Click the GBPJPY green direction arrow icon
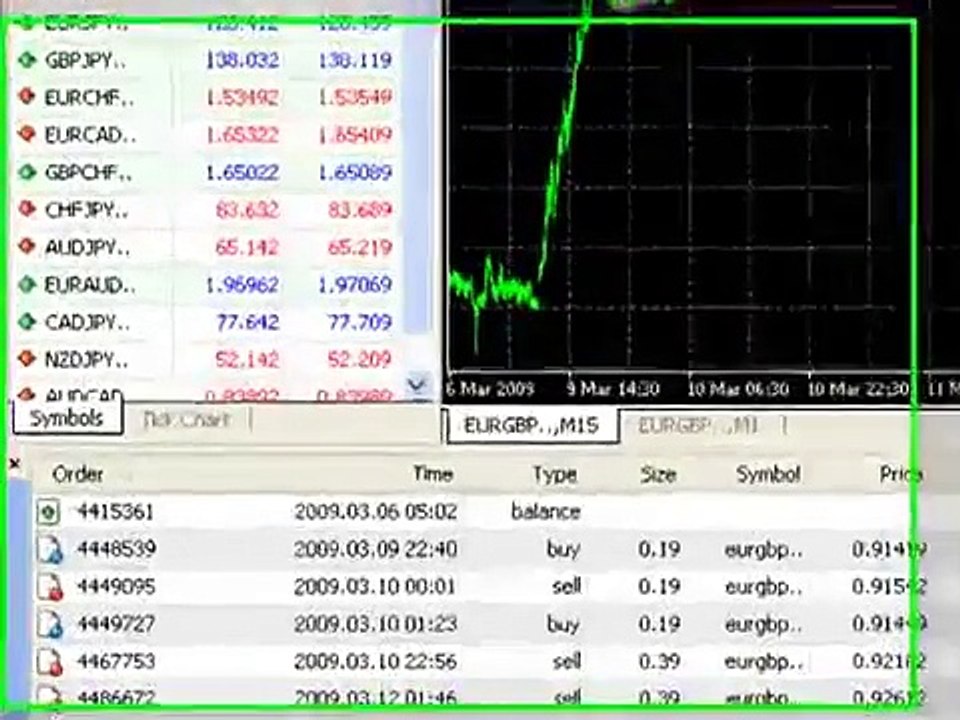This screenshot has height=720, width=960. [x=27, y=60]
